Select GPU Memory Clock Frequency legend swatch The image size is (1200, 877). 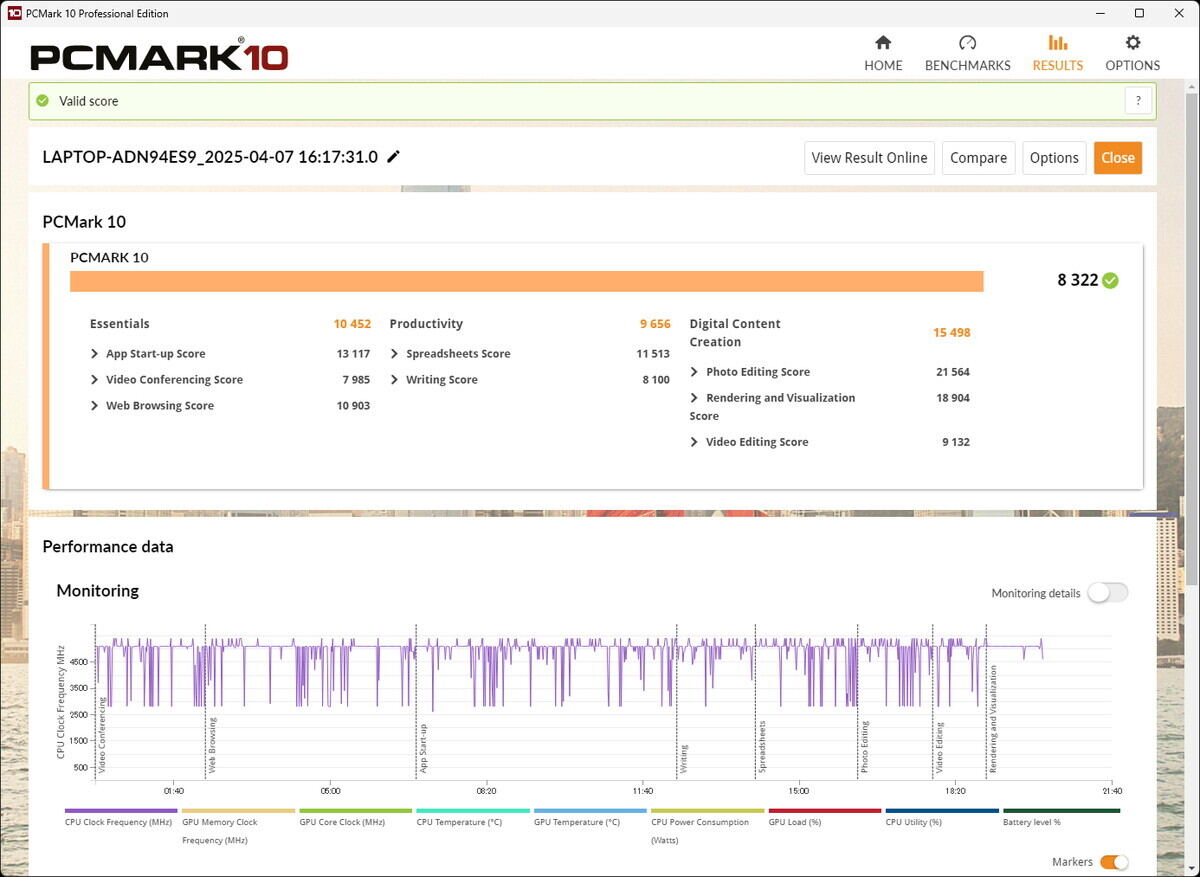click(238, 811)
